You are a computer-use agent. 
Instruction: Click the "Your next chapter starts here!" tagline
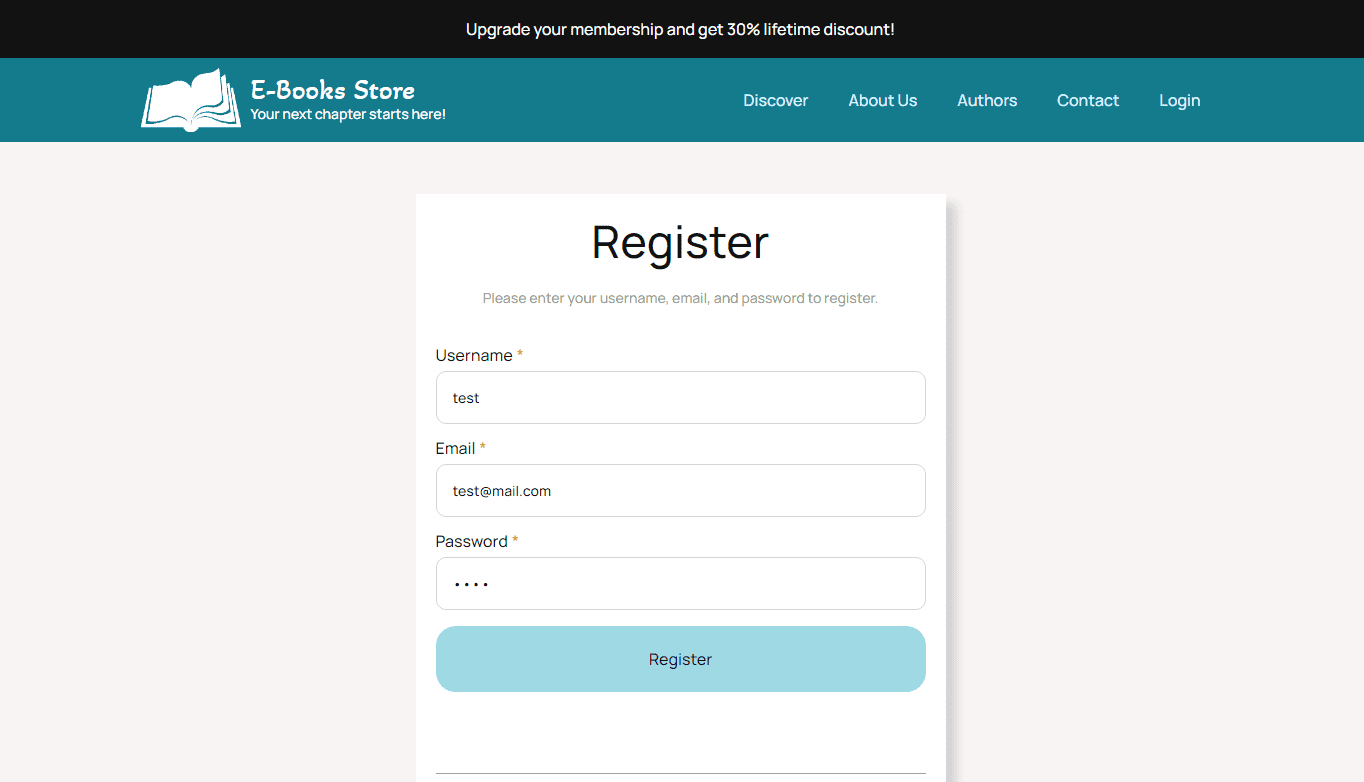(x=348, y=114)
